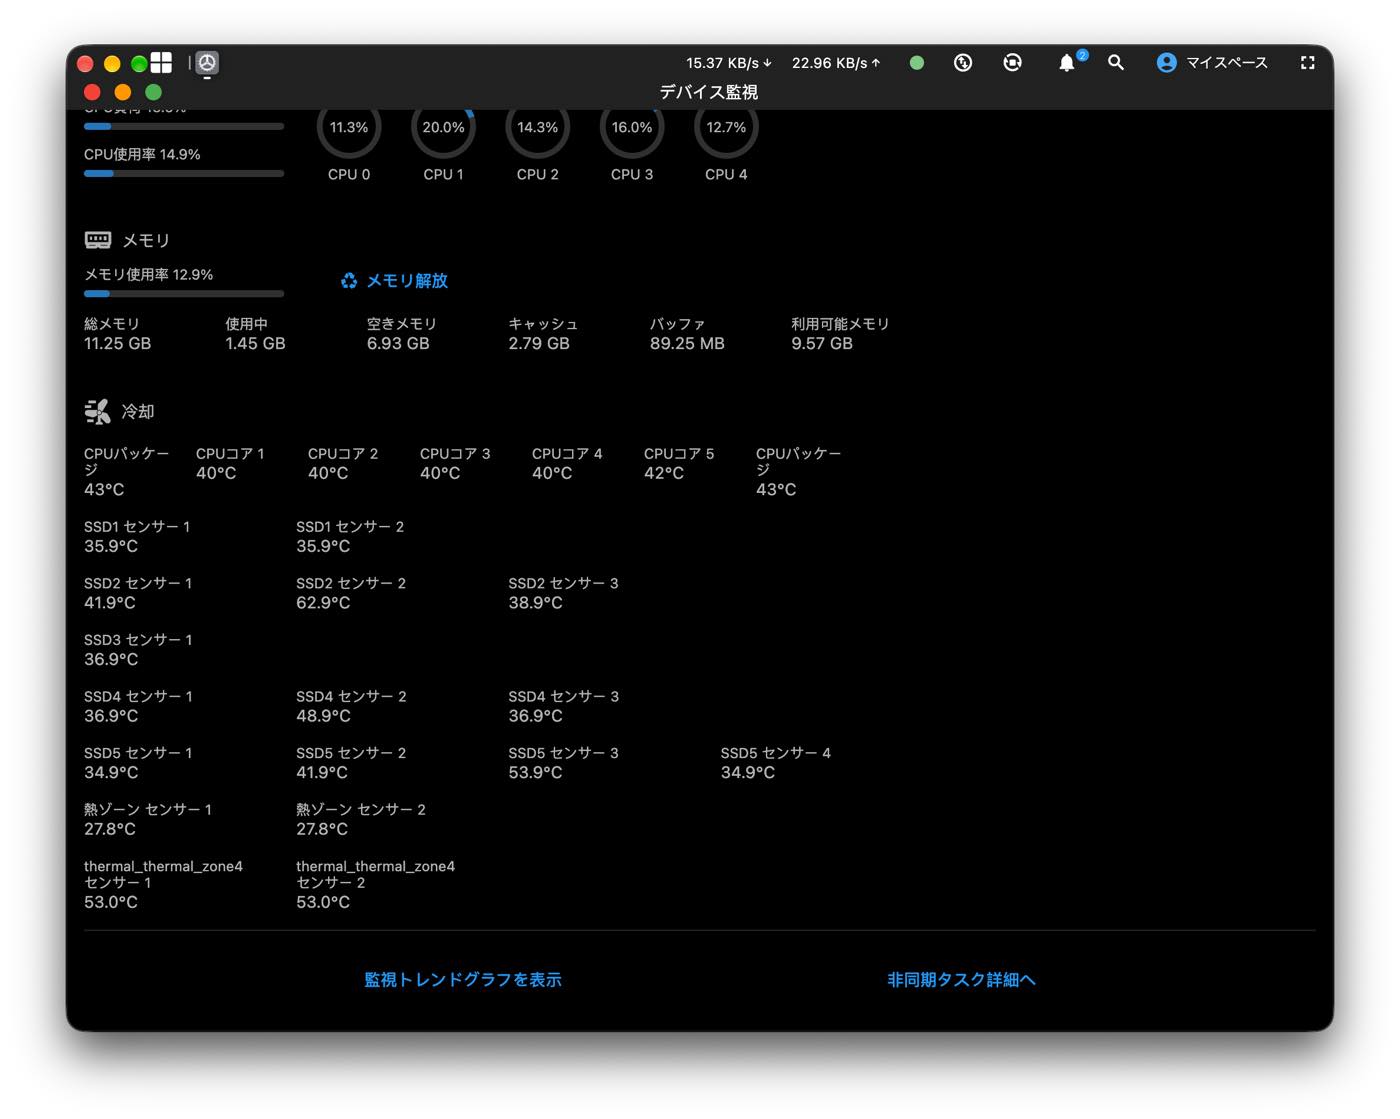Open the user avatar icon

1166,62
